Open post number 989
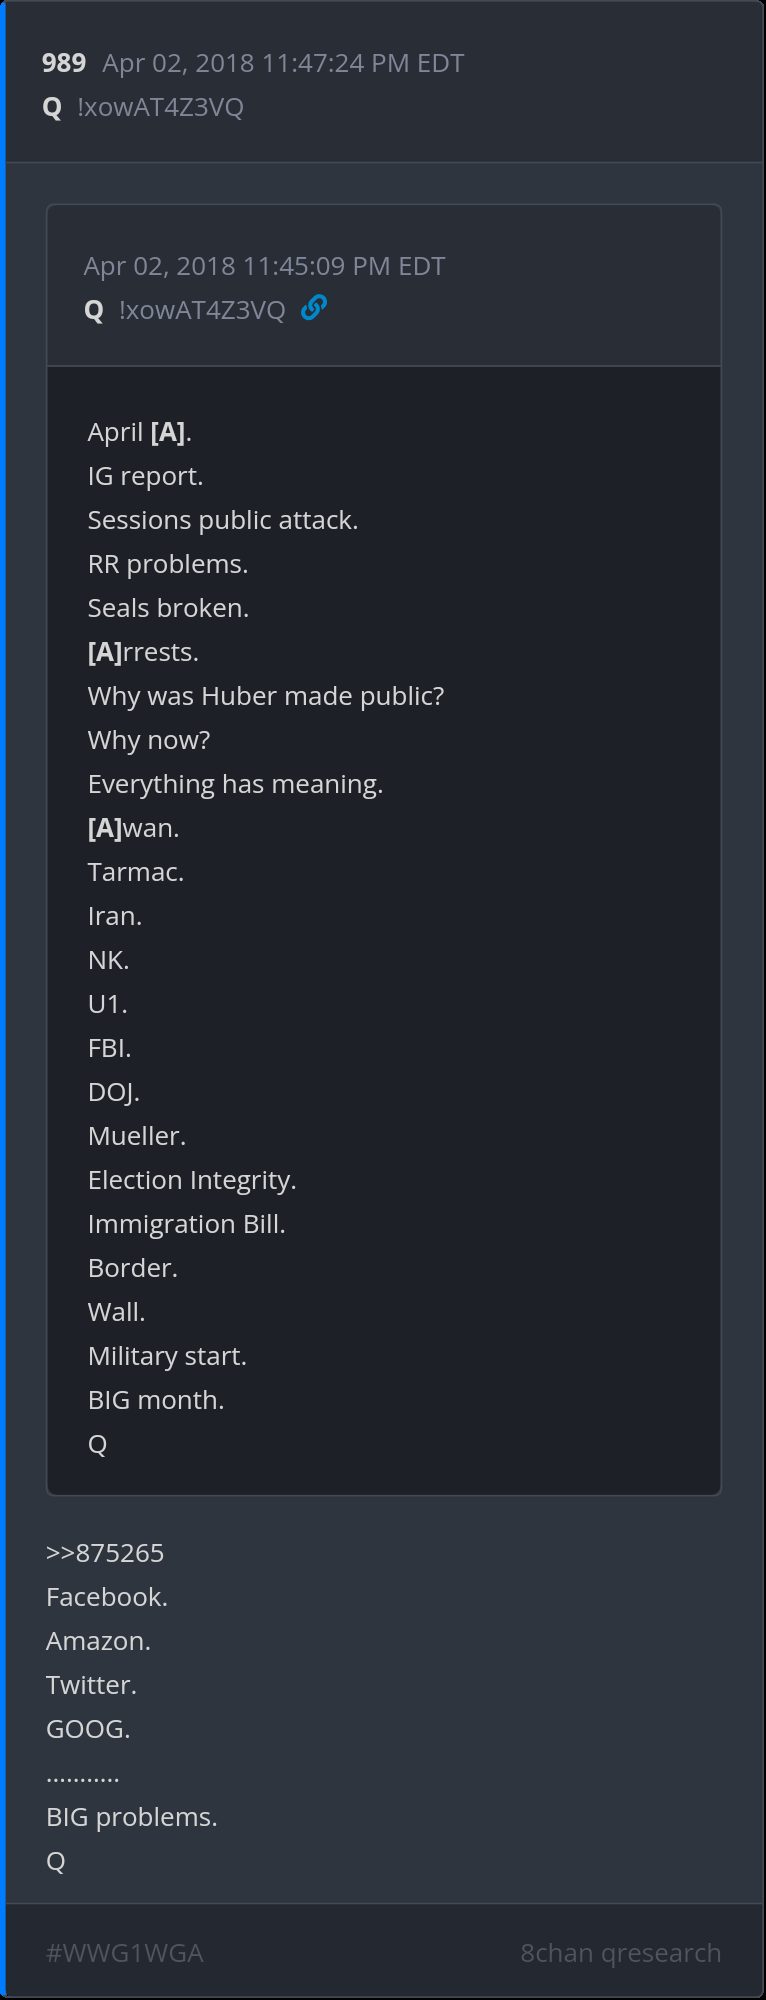This screenshot has width=766, height=2000. (x=64, y=63)
